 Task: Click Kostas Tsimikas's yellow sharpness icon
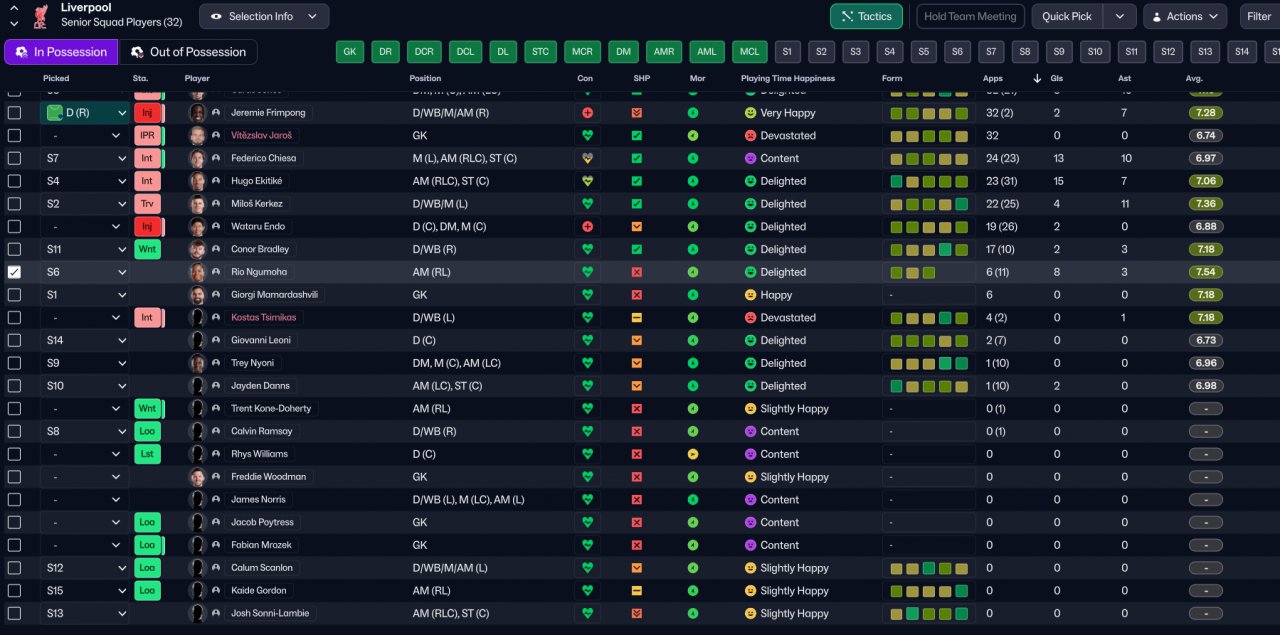coord(637,318)
